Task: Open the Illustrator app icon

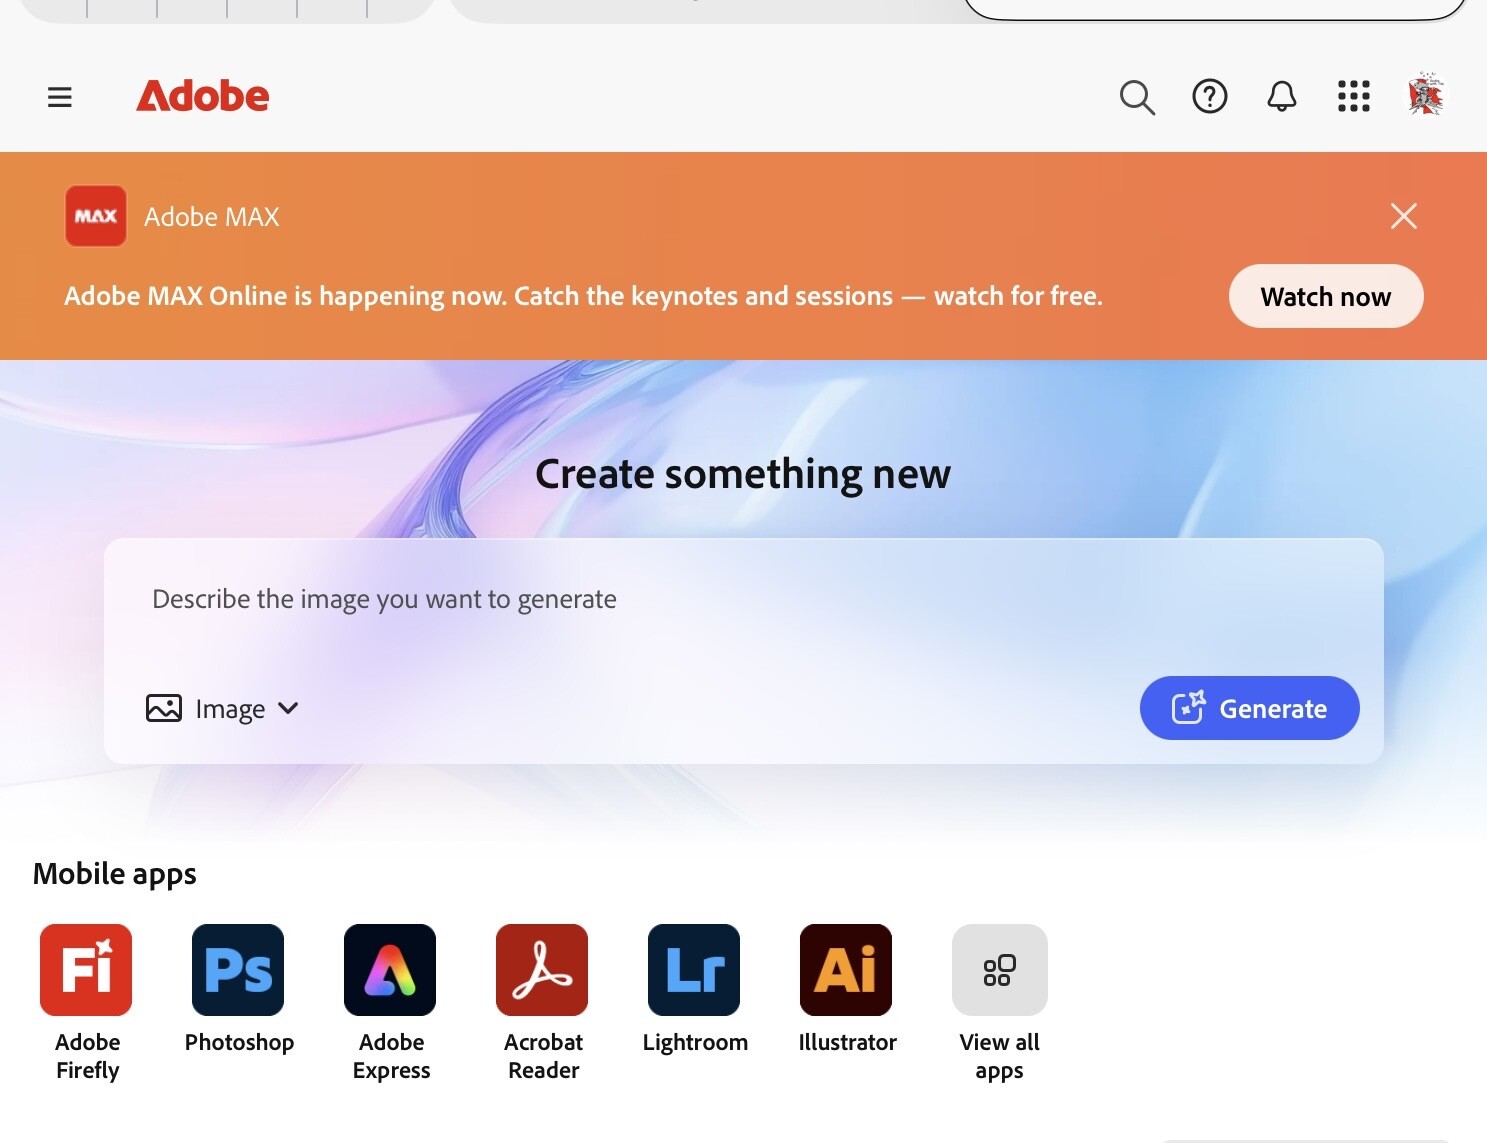Action: pos(846,970)
